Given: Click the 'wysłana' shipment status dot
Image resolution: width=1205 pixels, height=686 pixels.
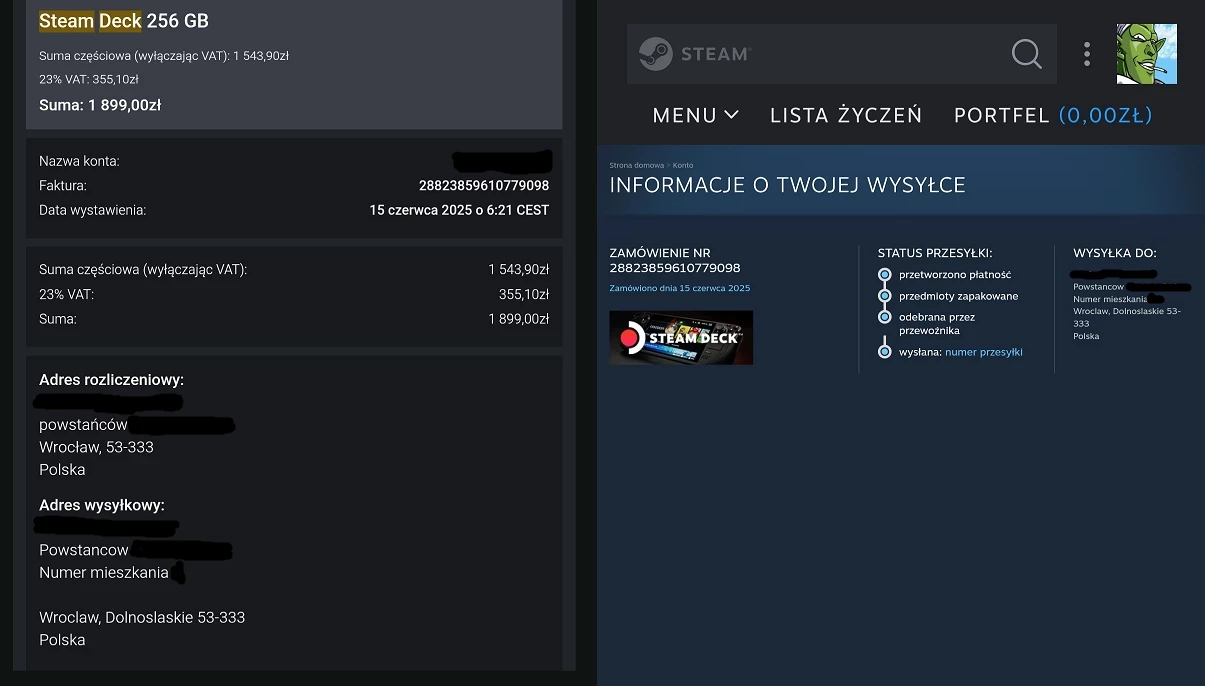Looking at the screenshot, I should point(885,349).
